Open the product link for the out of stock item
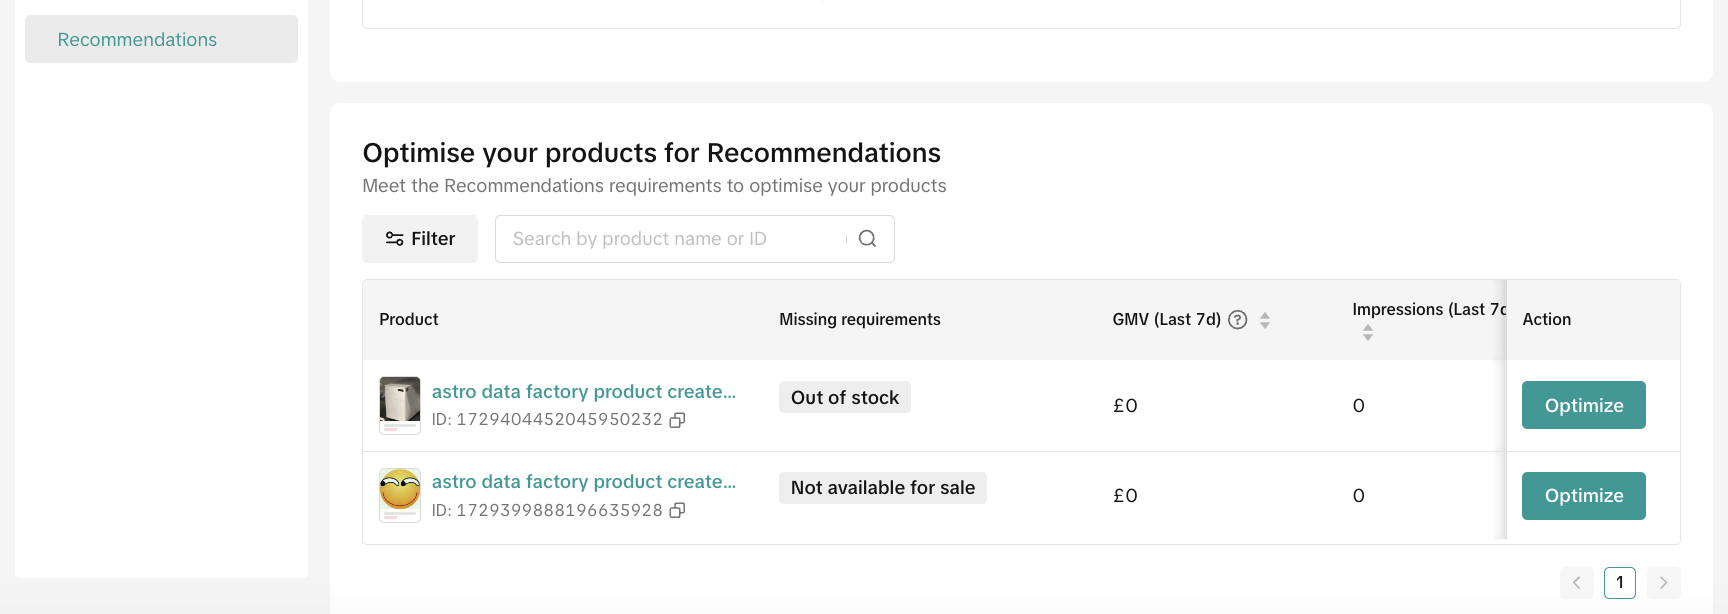Image resolution: width=1728 pixels, height=614 pixels. pos(583,392)
